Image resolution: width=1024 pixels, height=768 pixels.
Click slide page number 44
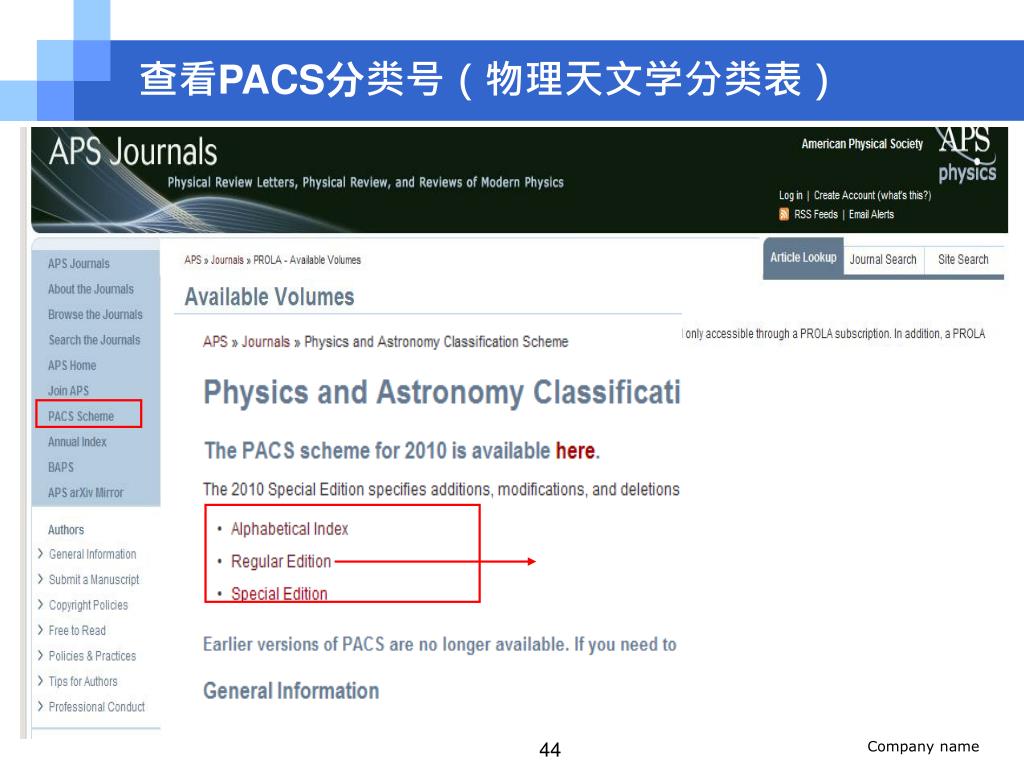tap(550, 749)
